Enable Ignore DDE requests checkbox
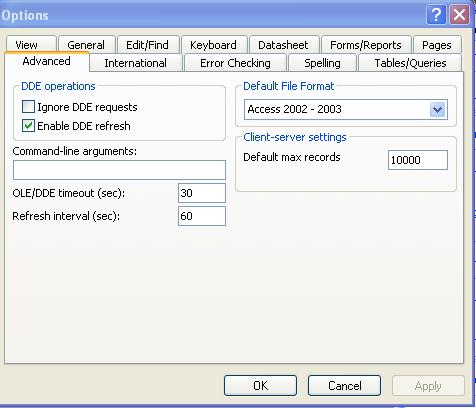476x408 pixels. pyautogui.click(x=28, y=107)
